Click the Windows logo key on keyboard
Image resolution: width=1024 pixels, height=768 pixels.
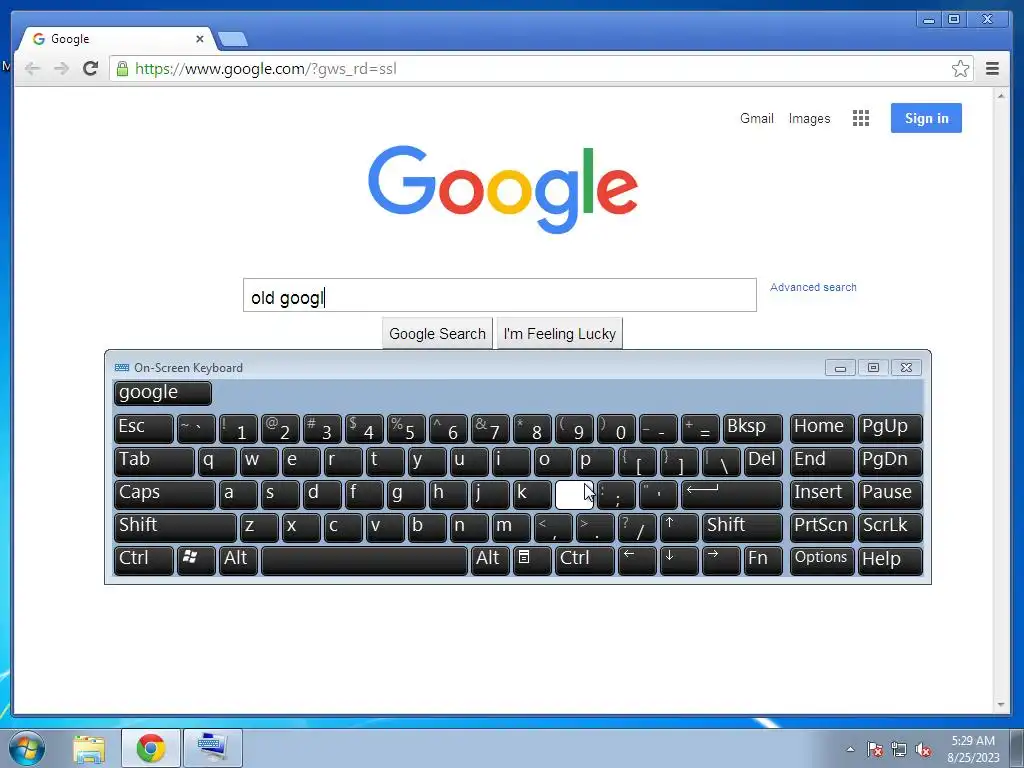pyautogui.click(x=196, y=560)
